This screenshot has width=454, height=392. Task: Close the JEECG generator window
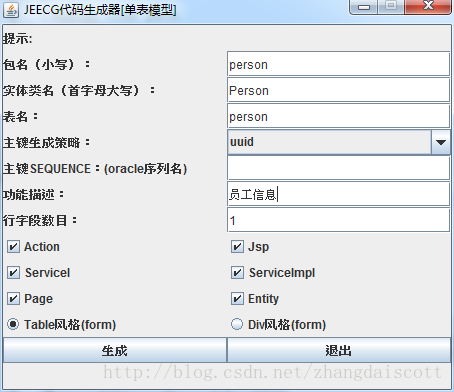[x=428, y=7]
